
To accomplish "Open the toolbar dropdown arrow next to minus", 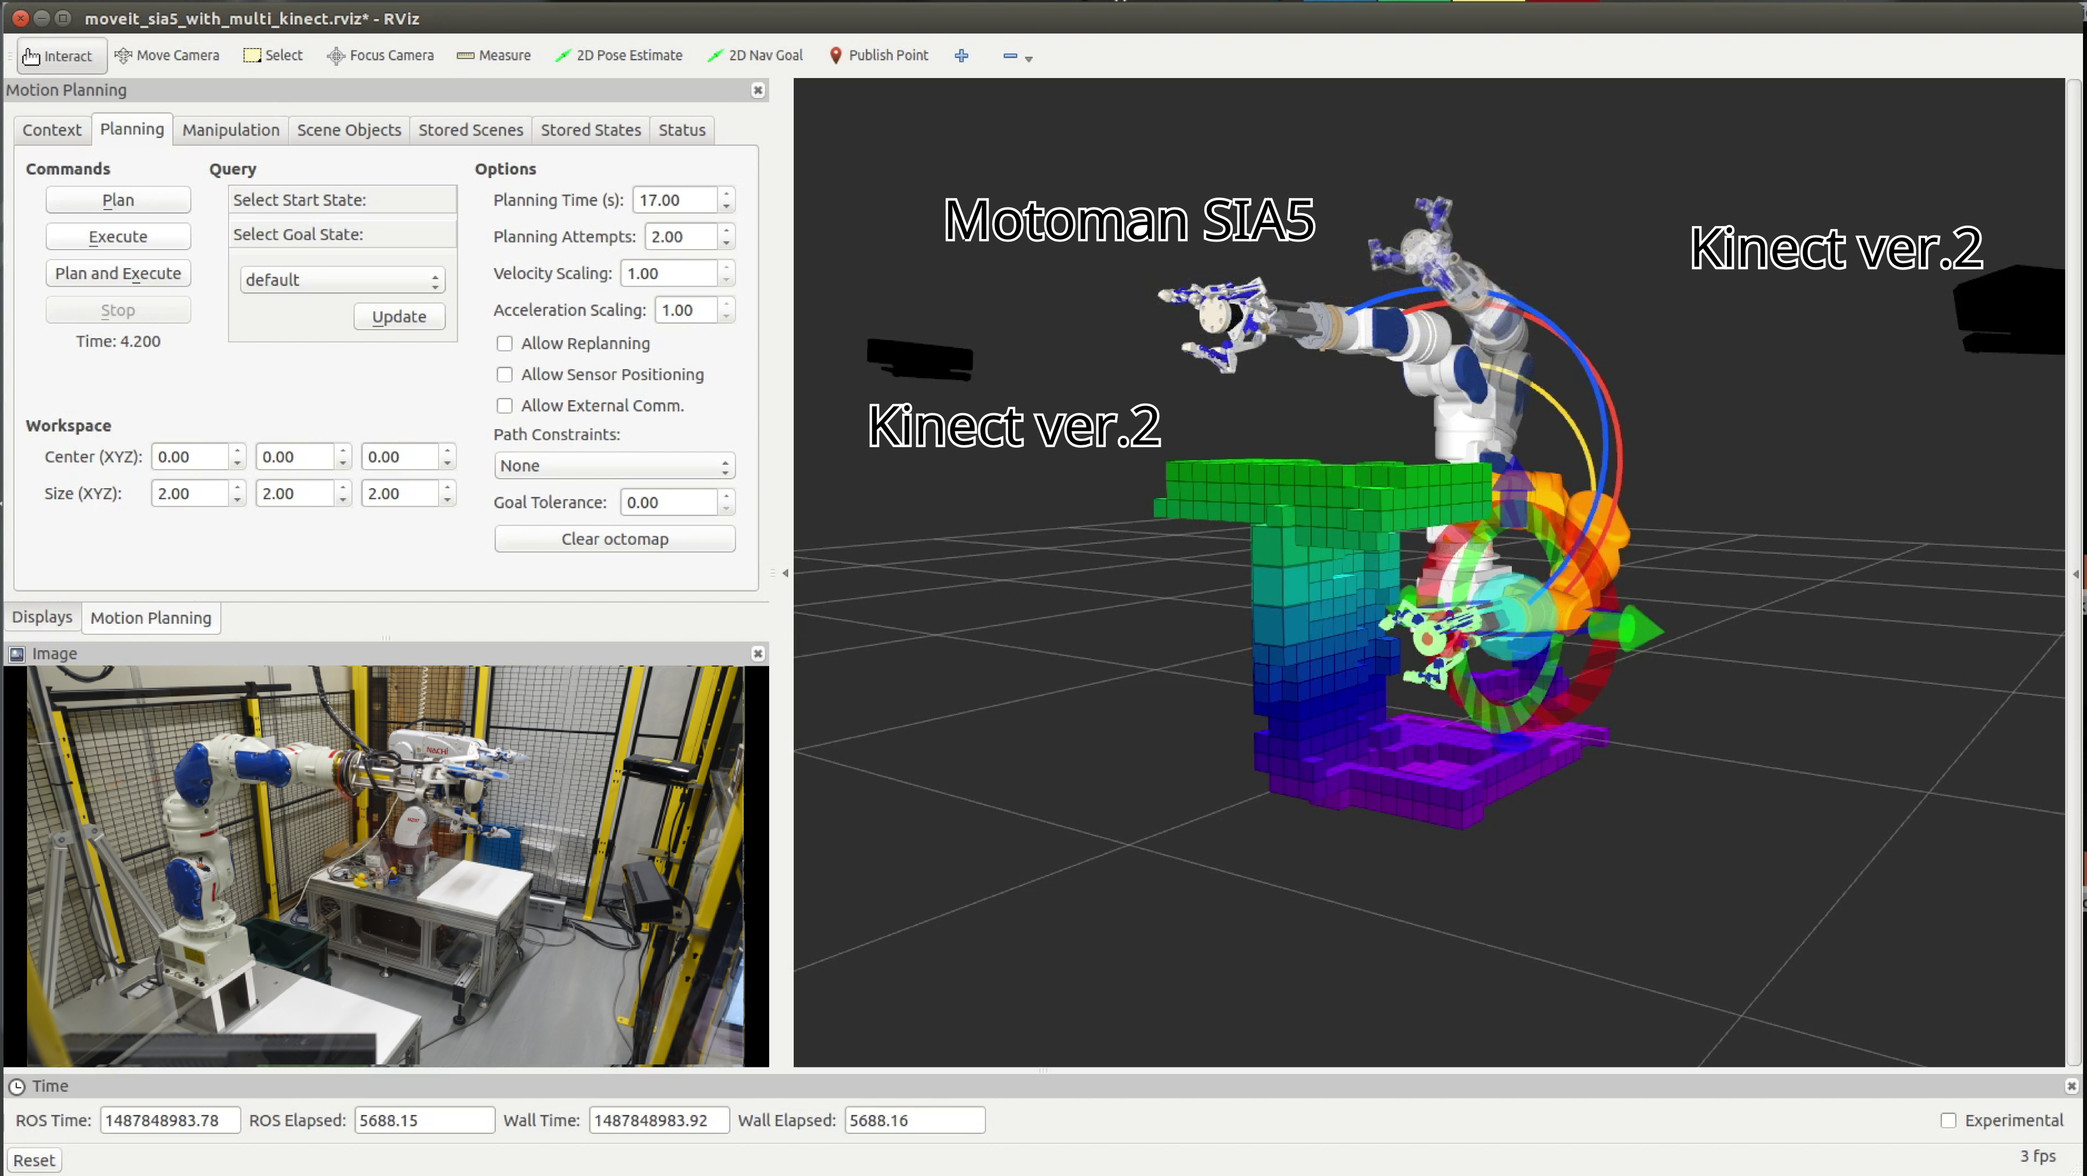I will [x=1029, y=58].
